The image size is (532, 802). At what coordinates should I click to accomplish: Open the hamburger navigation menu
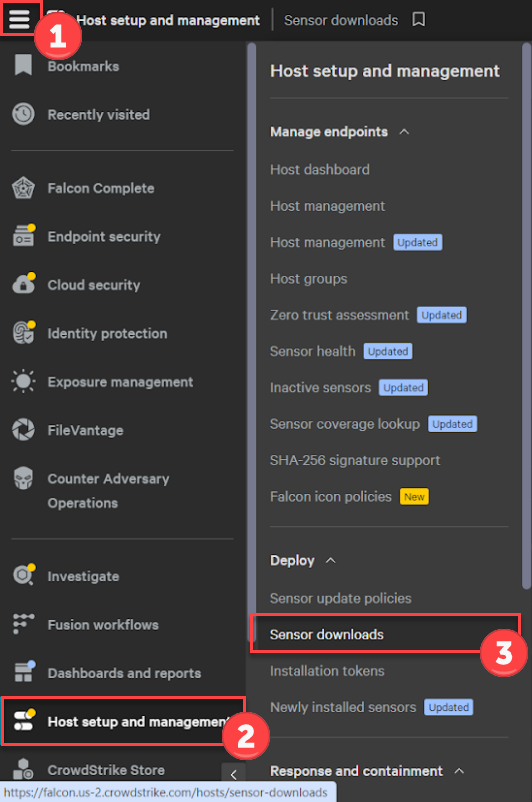click(19, 19)
